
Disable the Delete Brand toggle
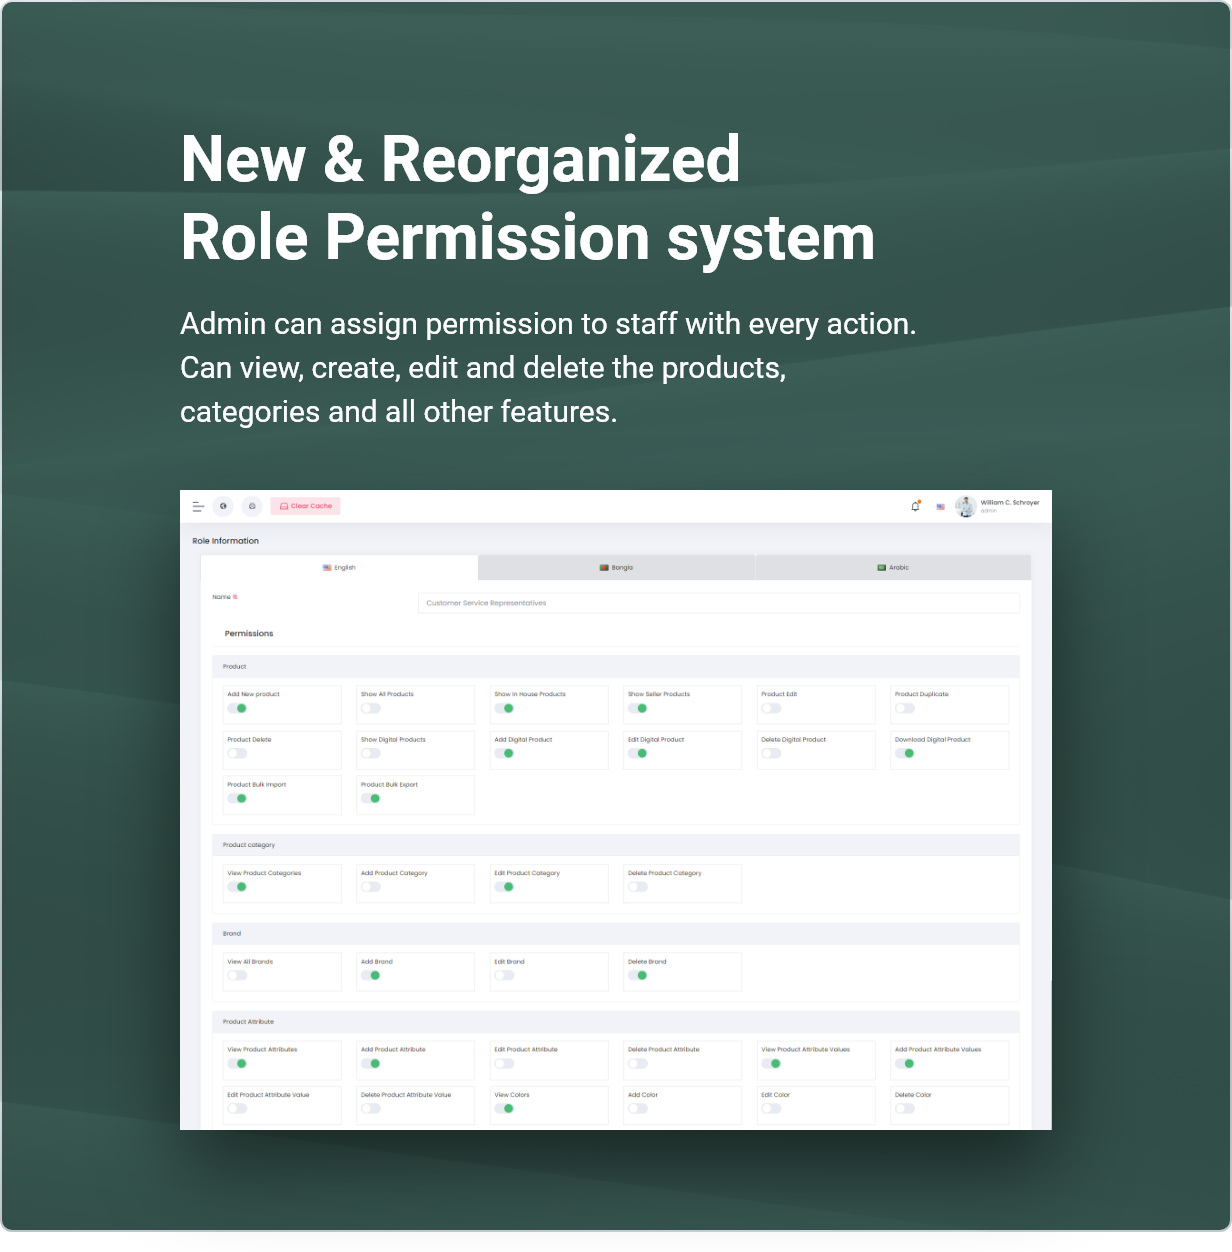pyautogui.click(x=638, y=975)
